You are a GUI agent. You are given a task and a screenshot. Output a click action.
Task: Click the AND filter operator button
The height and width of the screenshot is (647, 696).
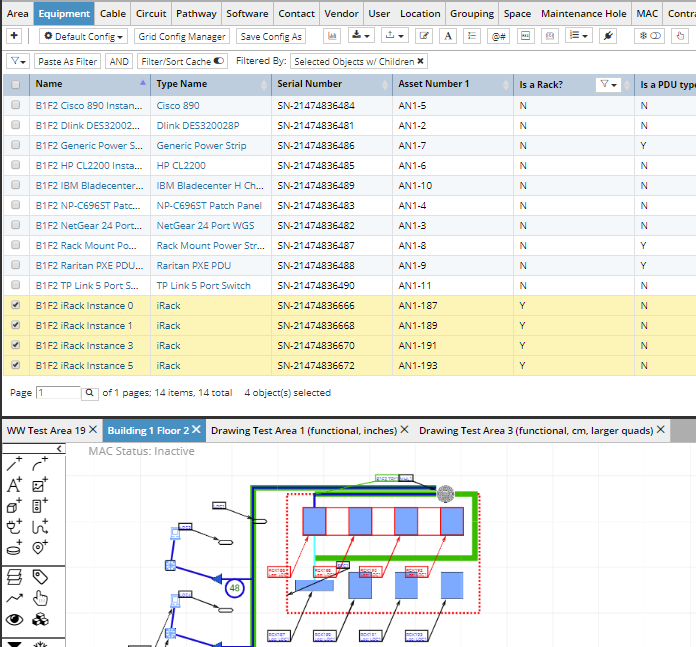pos(119,61)
